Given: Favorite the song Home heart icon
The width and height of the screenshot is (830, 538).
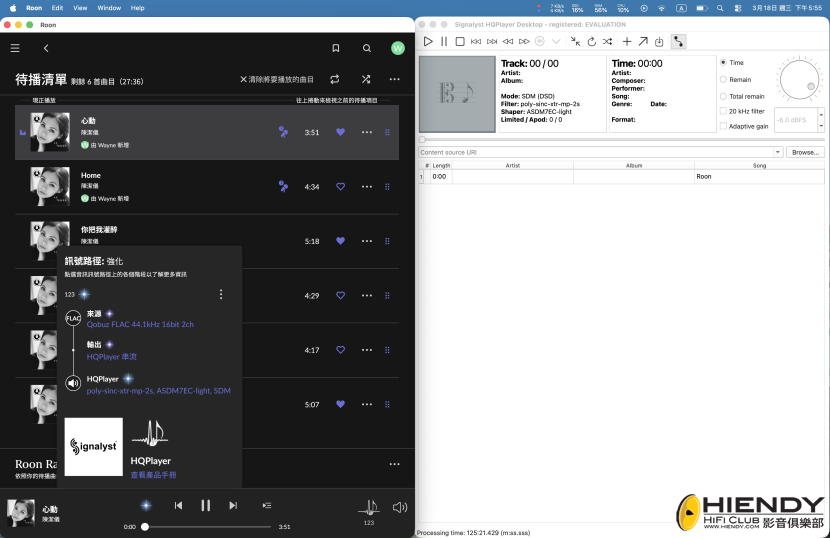Looking at the screenshot, I should tap(340, 186).
